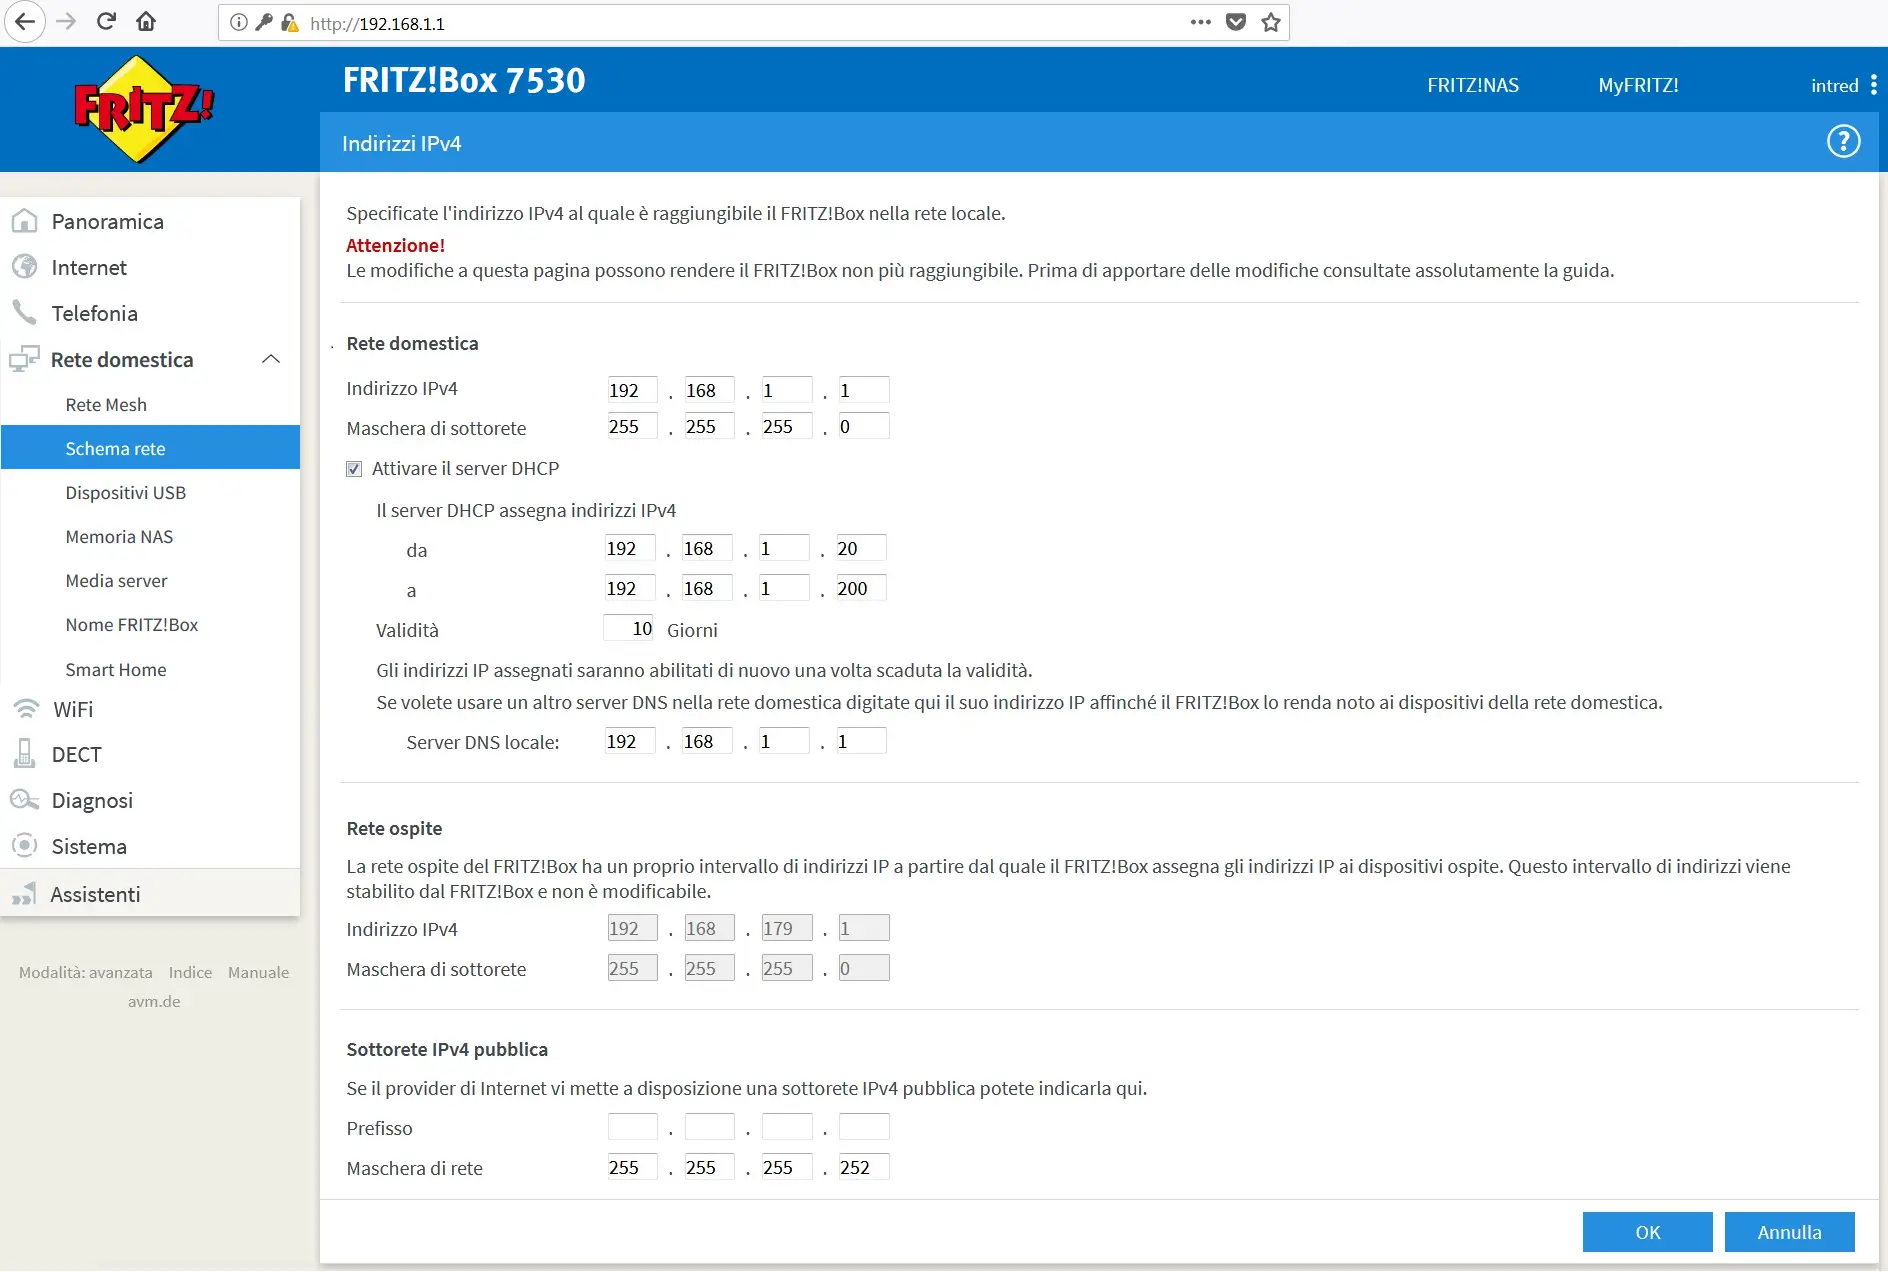Click the first Prefisso octet field
1888x1272 pixels.
632,1127
